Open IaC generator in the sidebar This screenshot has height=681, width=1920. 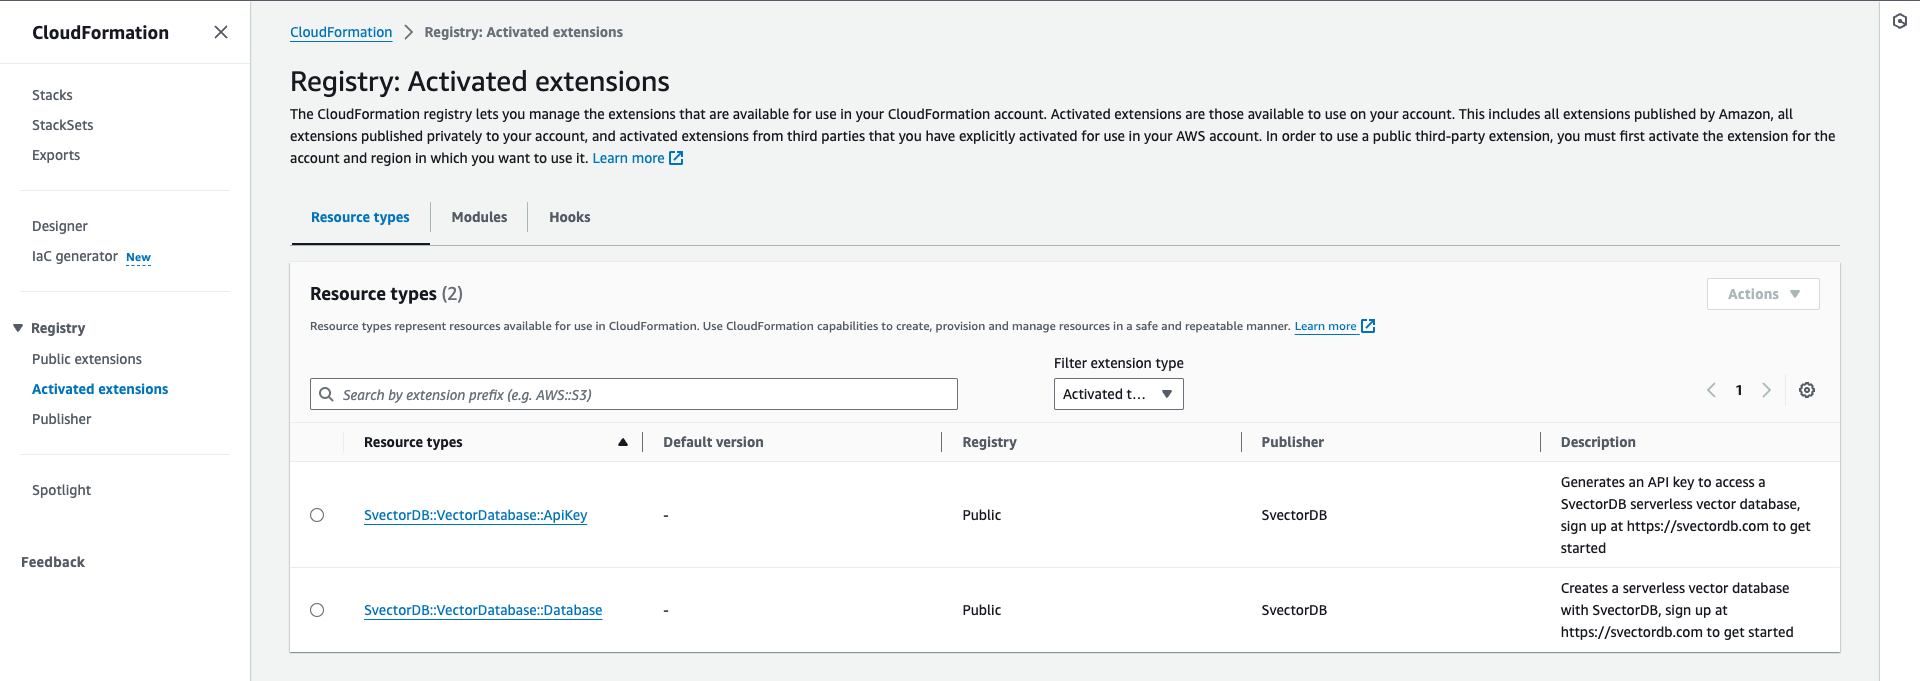coord(75,256)
